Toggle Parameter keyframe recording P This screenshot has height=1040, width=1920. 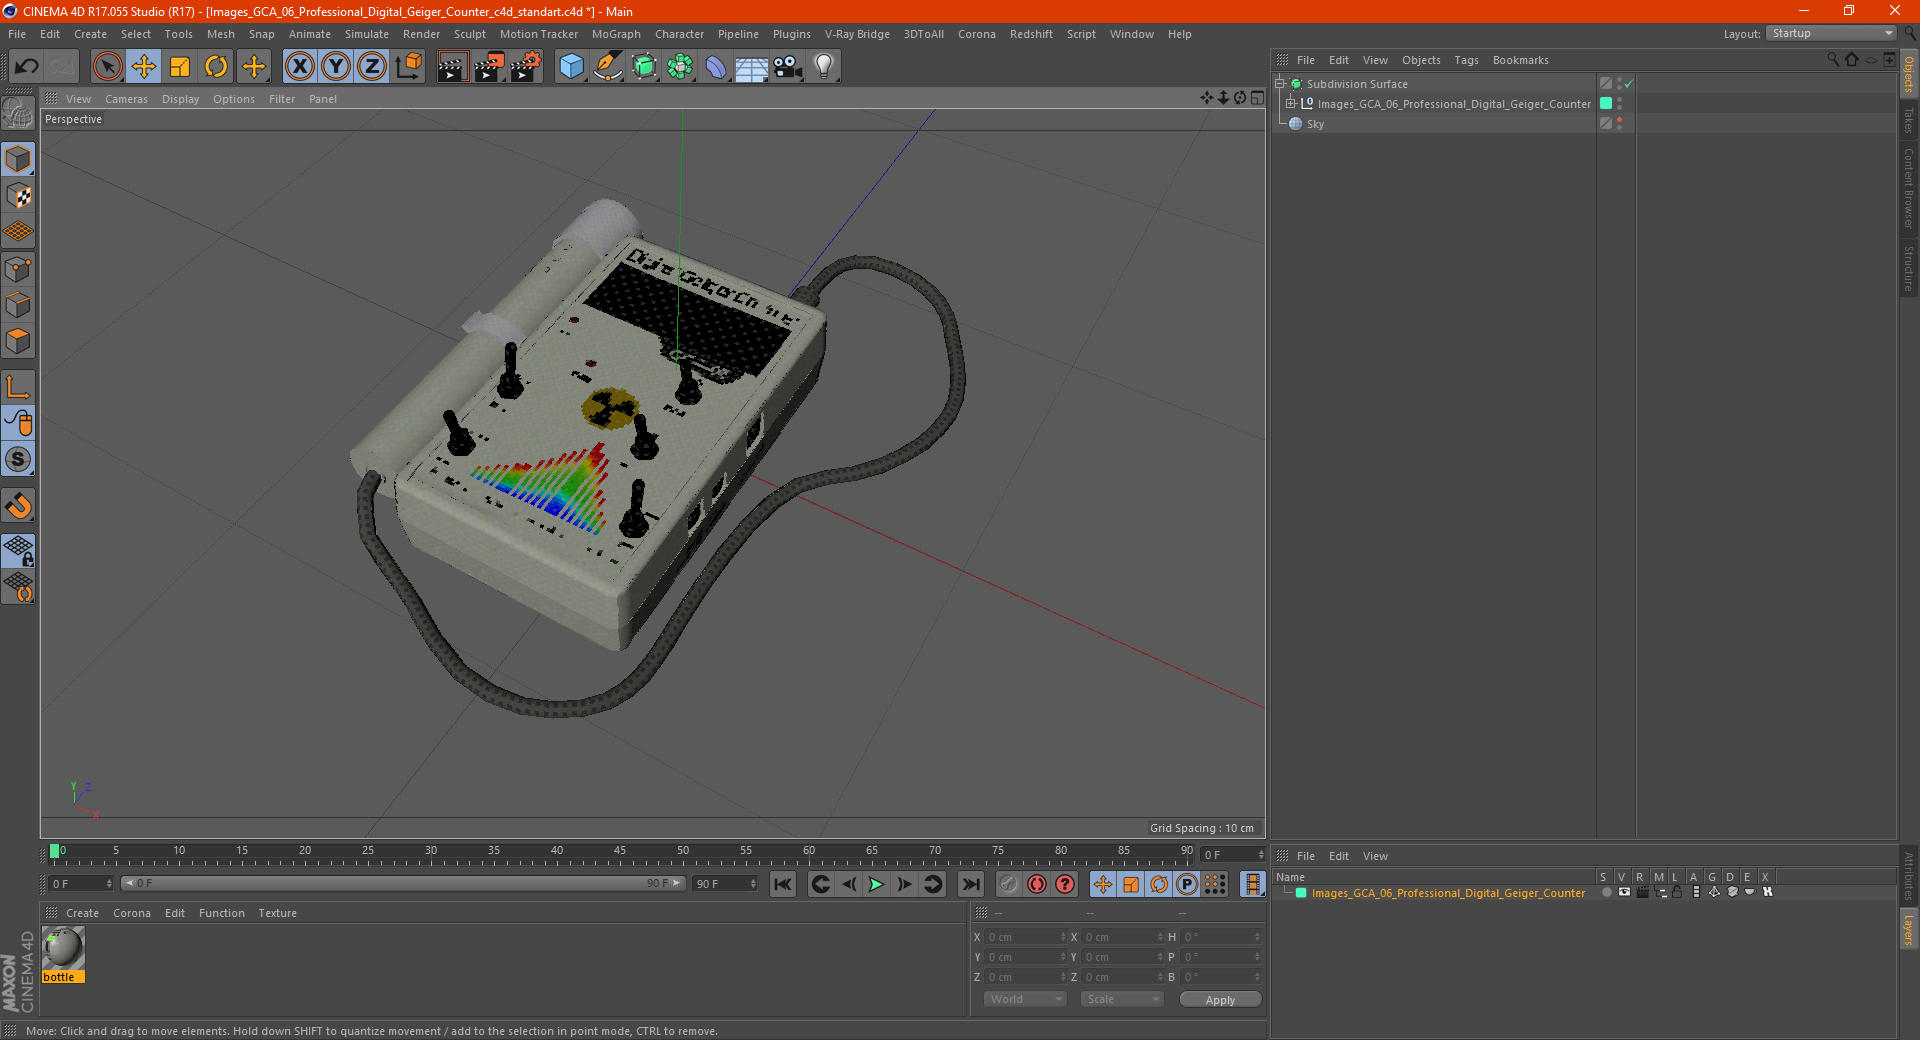(1186, 884)
